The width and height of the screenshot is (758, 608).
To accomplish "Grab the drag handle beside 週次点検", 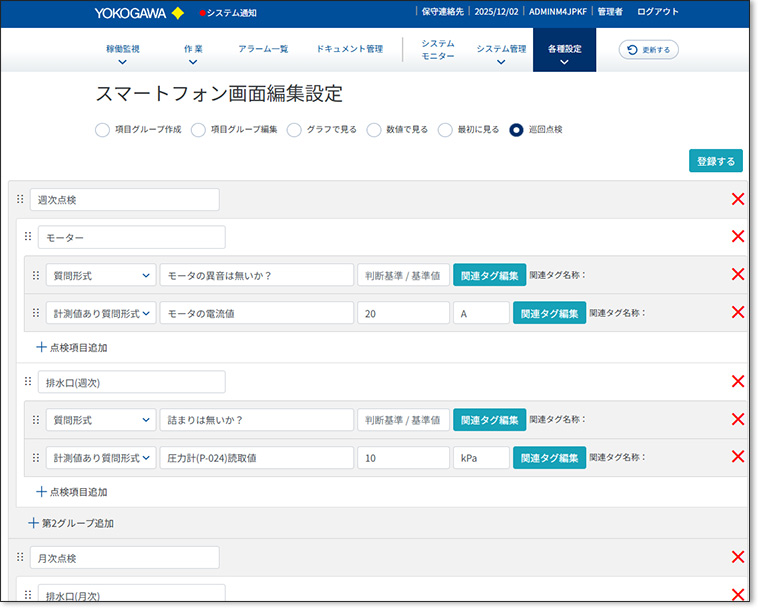I will 20,199.
